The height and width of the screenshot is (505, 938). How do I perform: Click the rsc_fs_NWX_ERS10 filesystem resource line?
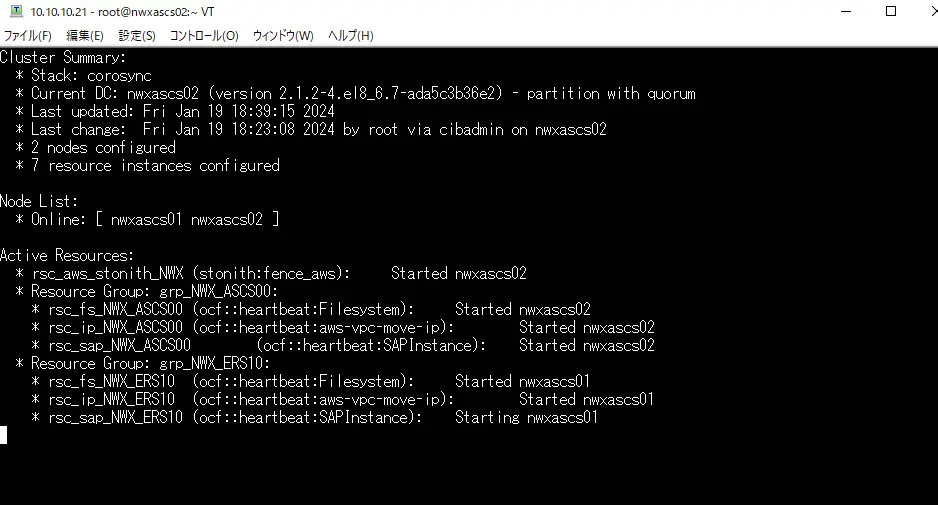point(310,381)
